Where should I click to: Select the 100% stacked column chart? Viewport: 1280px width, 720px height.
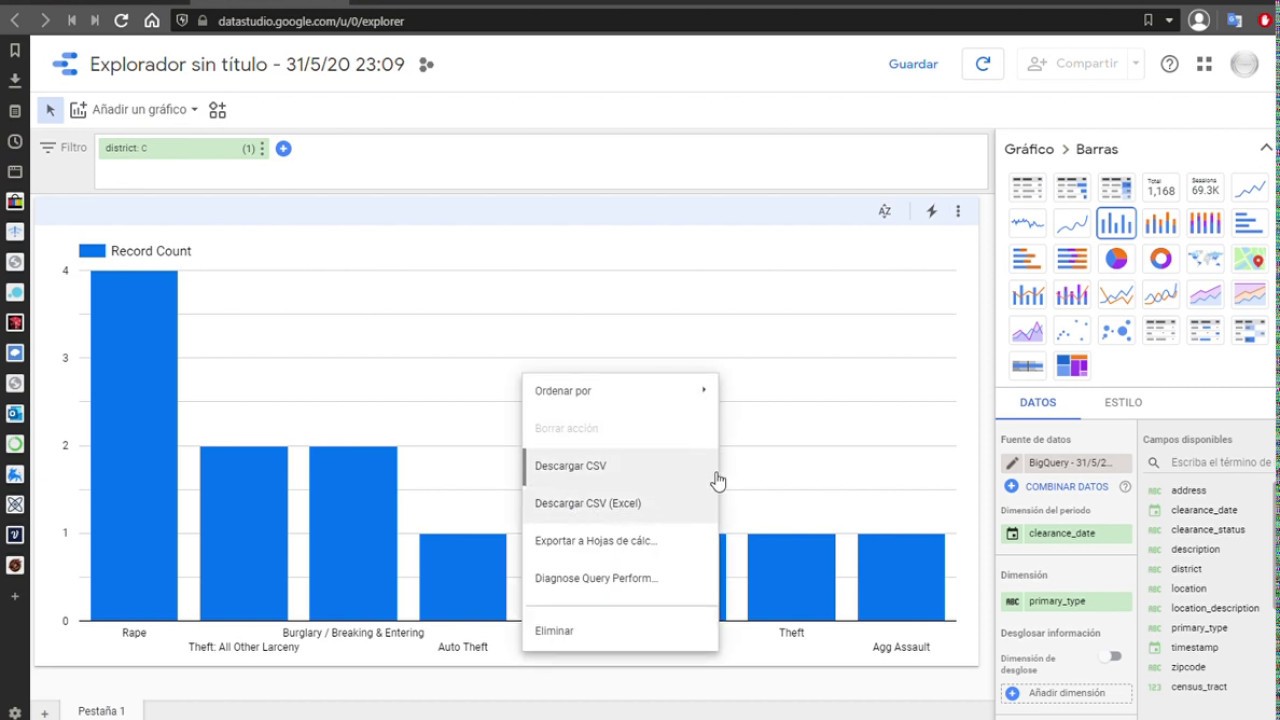pyautogui.click(x=1205, y=223)
